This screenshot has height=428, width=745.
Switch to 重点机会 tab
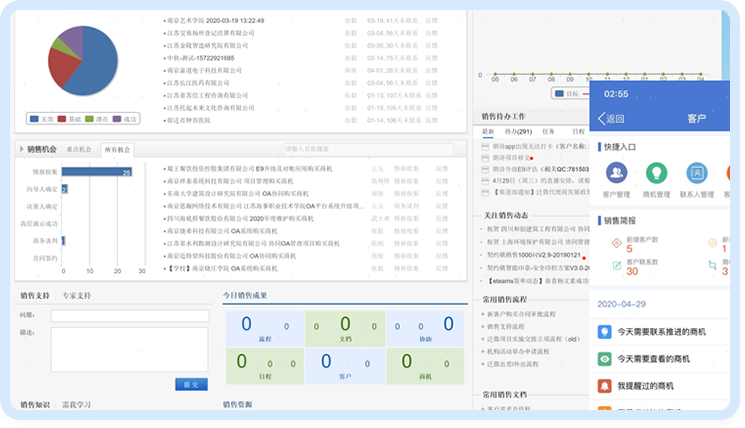(79, 149)
